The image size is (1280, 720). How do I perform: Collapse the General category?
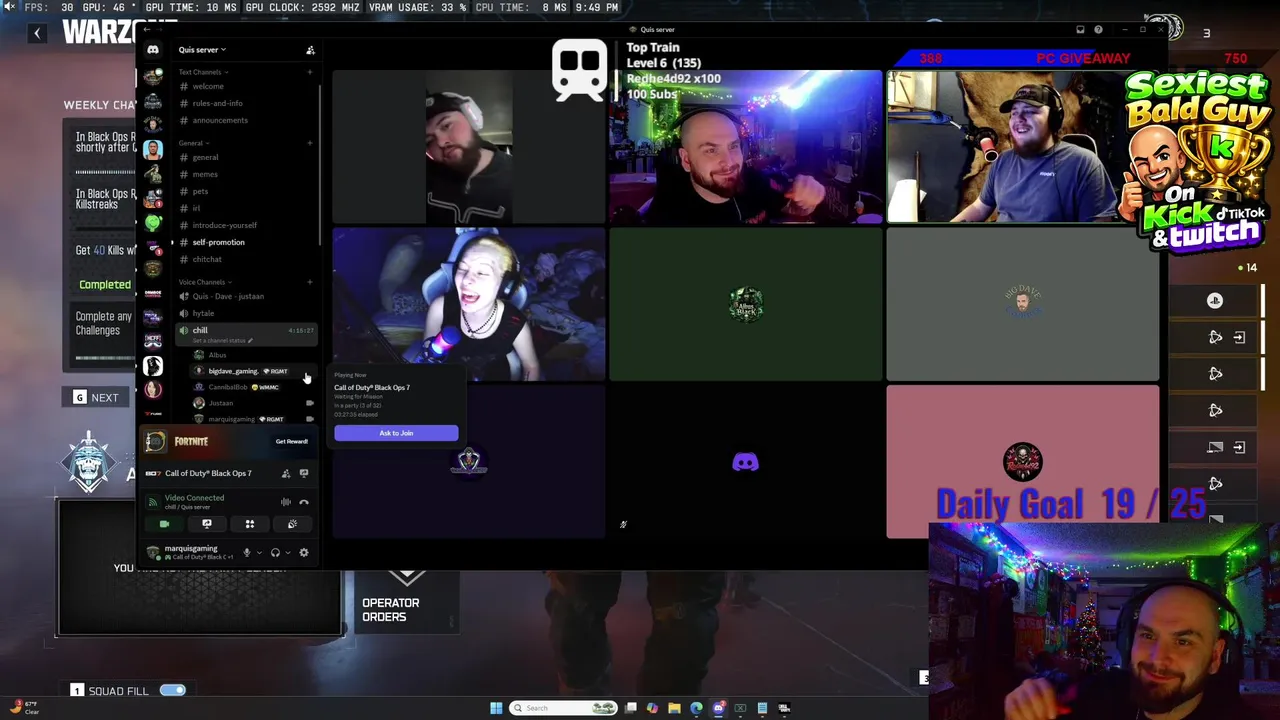click(x=193, y=143)
